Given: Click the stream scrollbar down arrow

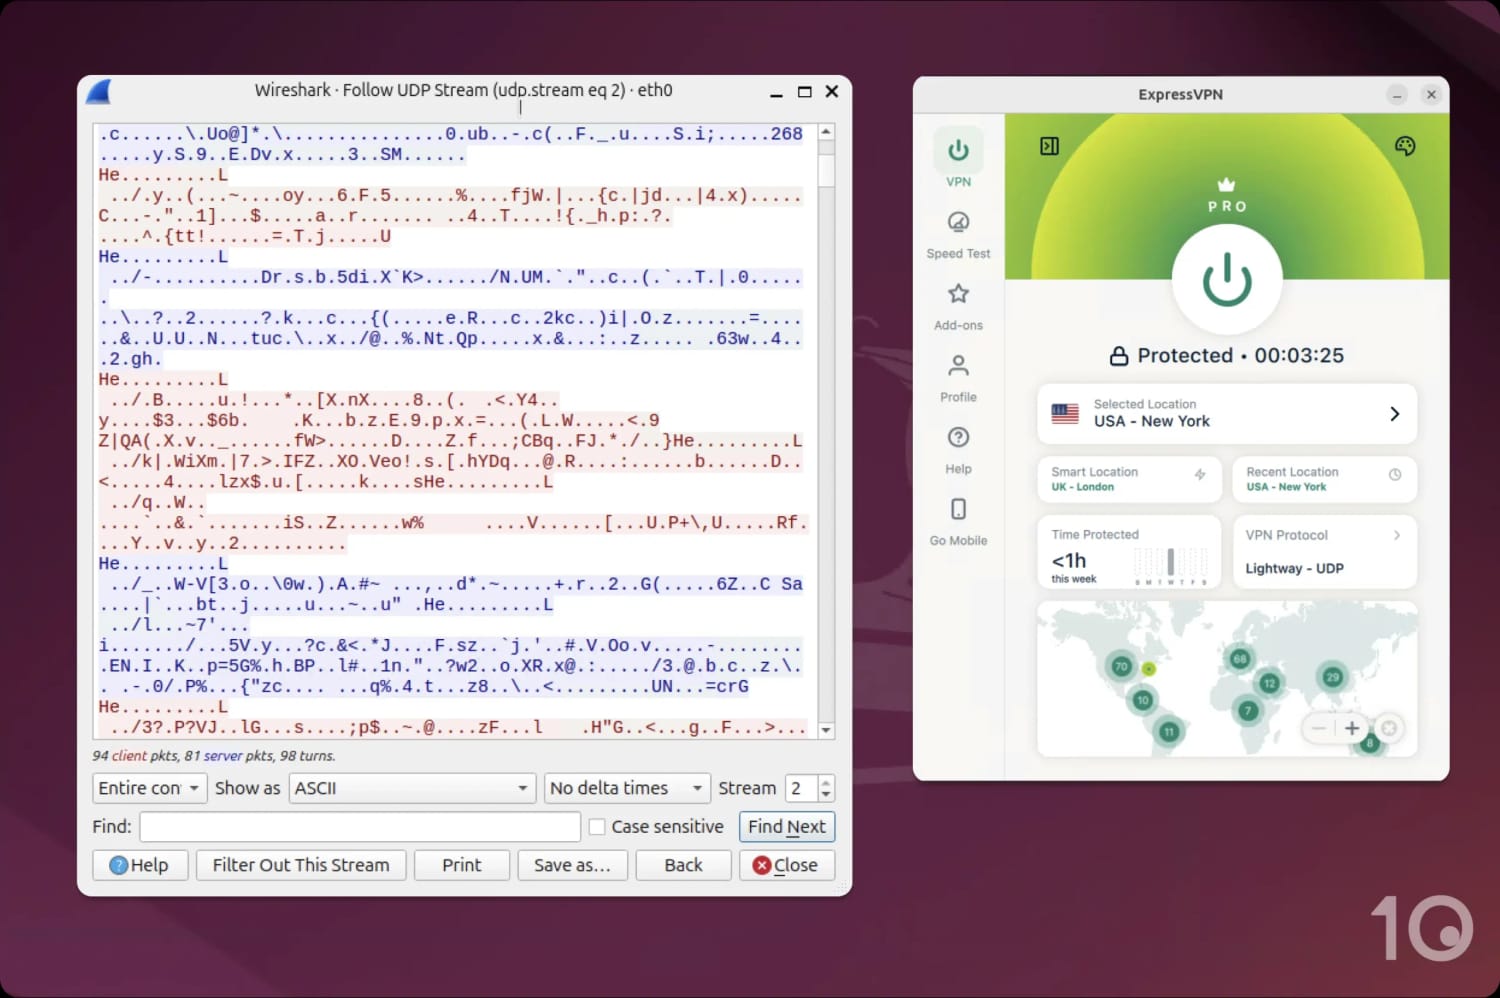Looking at the screenshot, I should tap(826, 730).
